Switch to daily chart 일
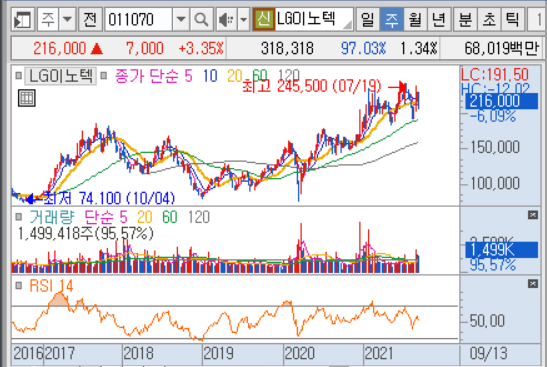Screen dimensions: 547x367 tap(368, 20)
